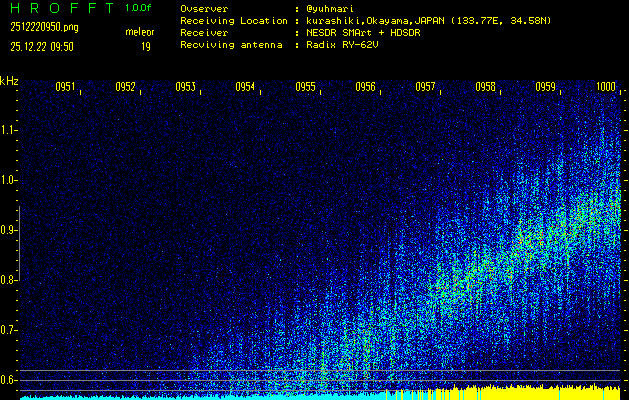Image resolution: width=629 pixels, height=400 pixels.
Task: Click the 0.9 kHz frequency label
Action: (10, 230)
